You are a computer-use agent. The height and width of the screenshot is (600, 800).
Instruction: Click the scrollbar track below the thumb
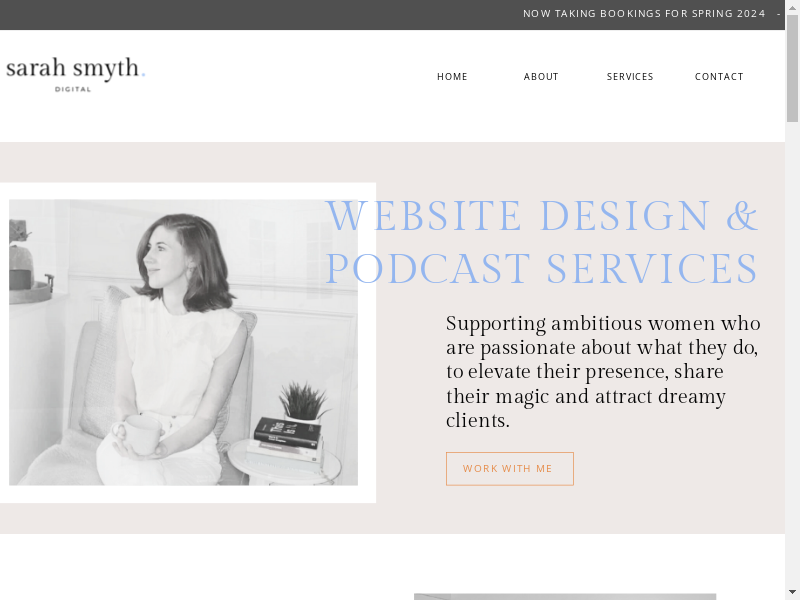792,350
